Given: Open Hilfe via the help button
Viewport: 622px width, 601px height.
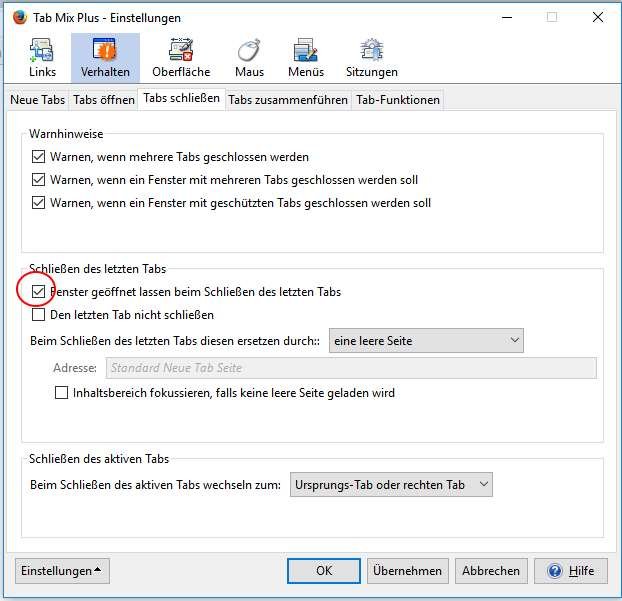Looking at the screenshot, I should click(571, 571).
